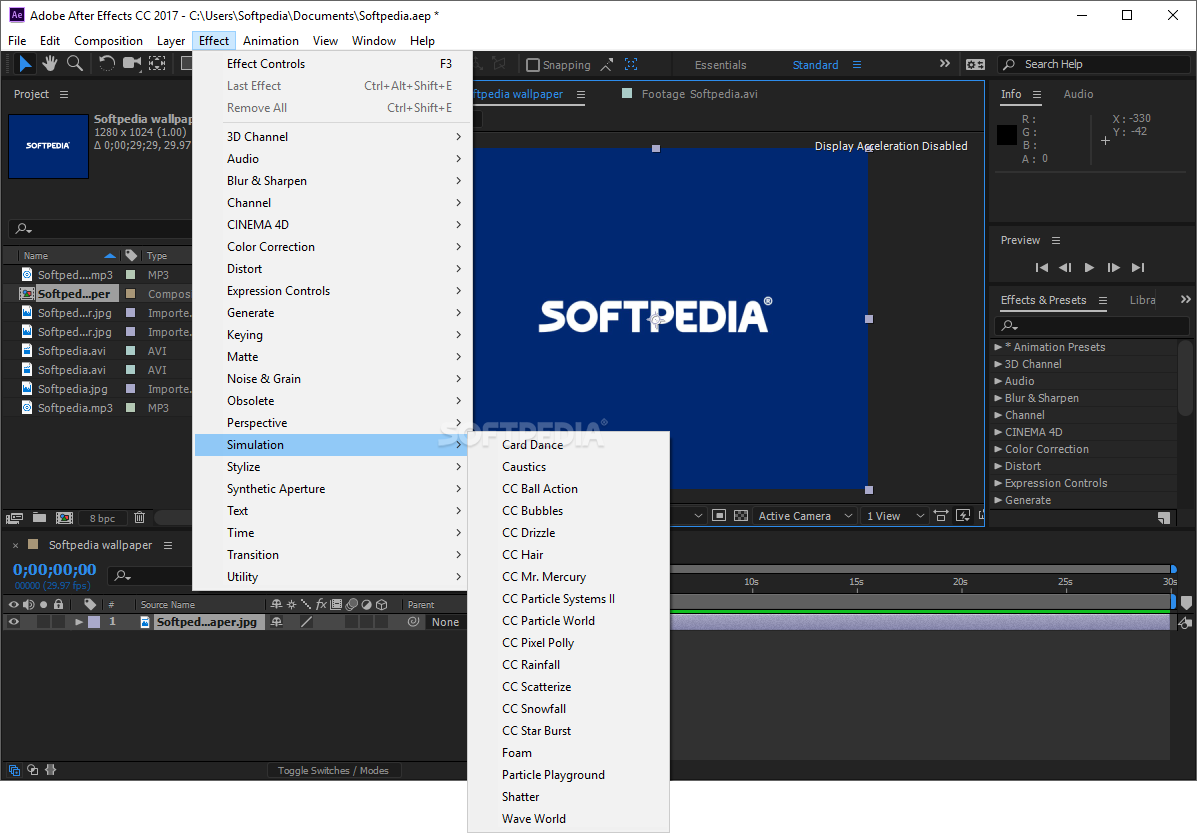Click the Pixel Aspect Ratio Correction icon
The height and width of the screenshot is (833, 1197).
click(940, 516)
